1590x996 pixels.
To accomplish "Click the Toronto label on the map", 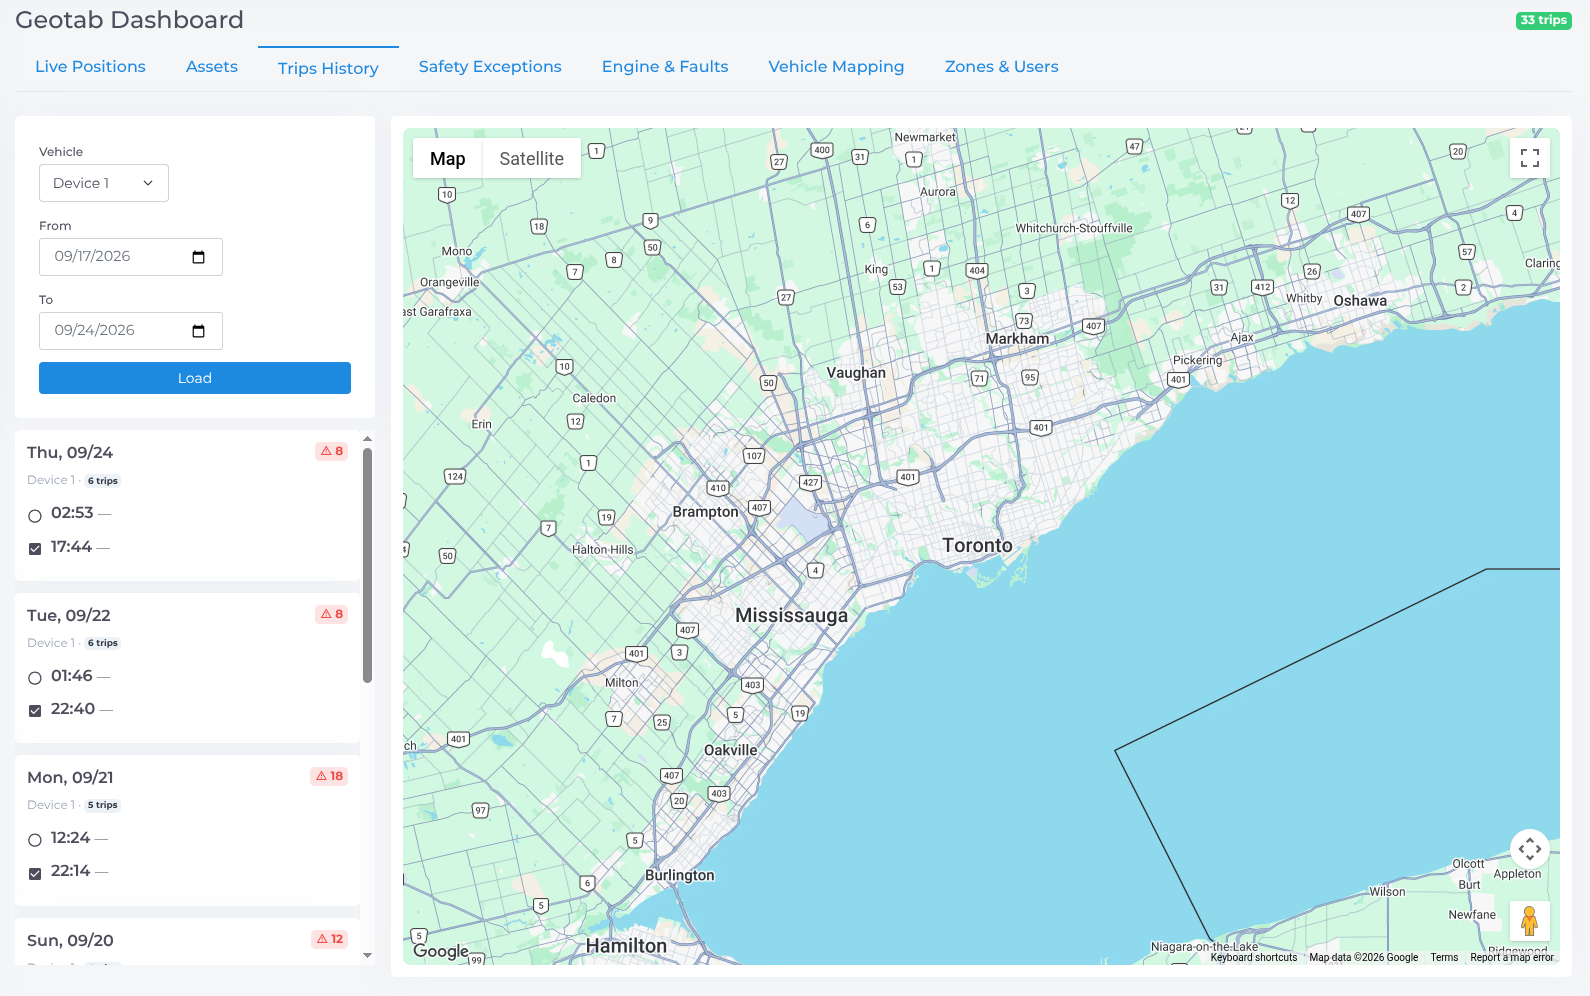I will click(977, 546).
